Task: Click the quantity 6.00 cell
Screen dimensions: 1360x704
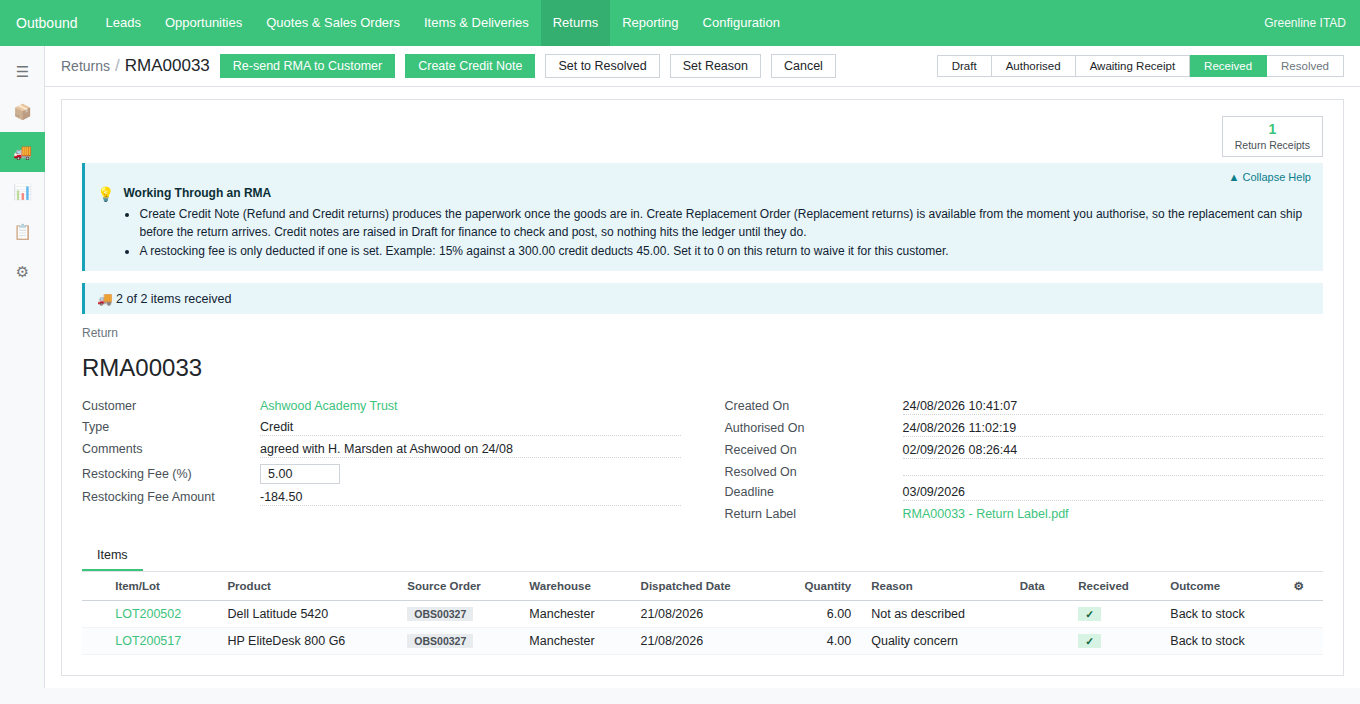Action: [838, 614]
